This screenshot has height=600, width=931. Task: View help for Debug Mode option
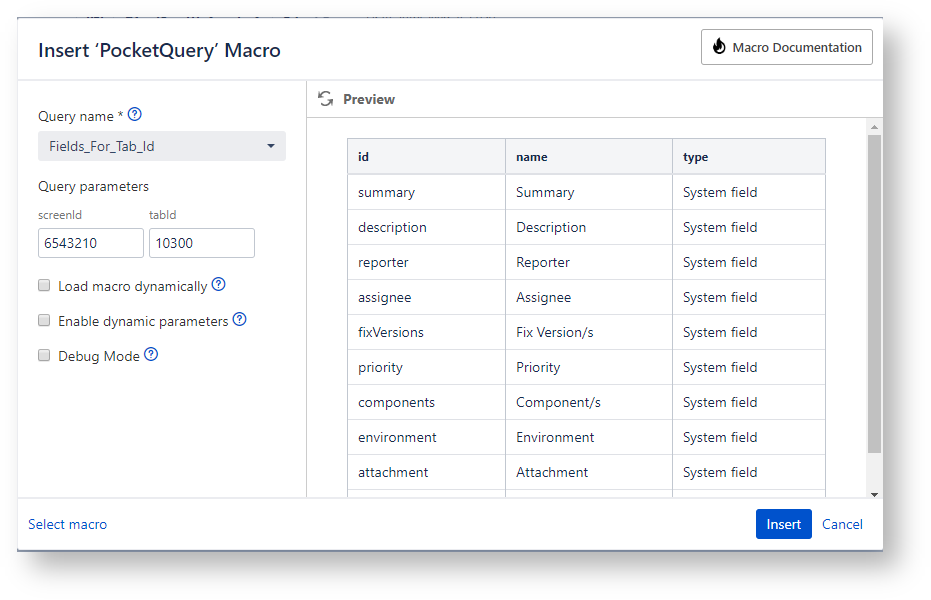pyautogui.click(x=153, y=354)
